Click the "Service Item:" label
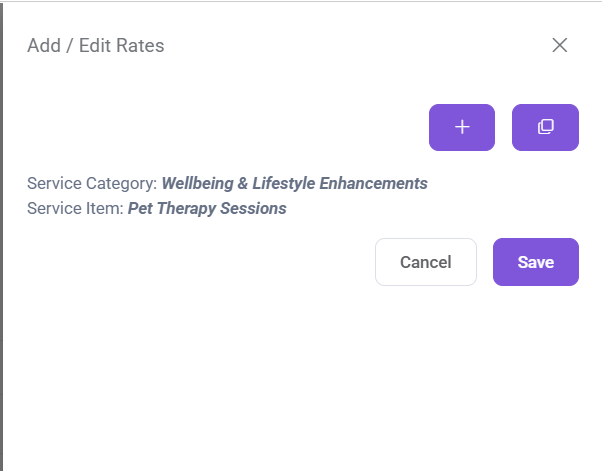 point(75,209)
